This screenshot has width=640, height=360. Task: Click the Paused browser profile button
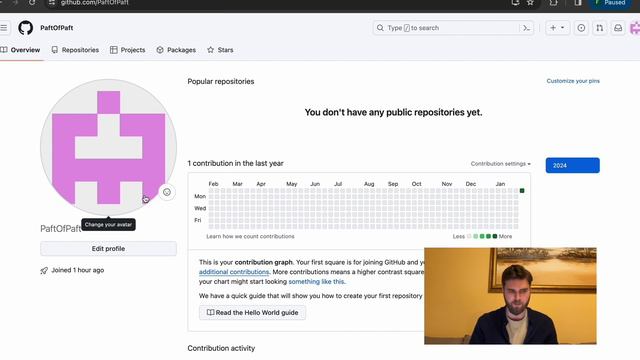[611, 3]
